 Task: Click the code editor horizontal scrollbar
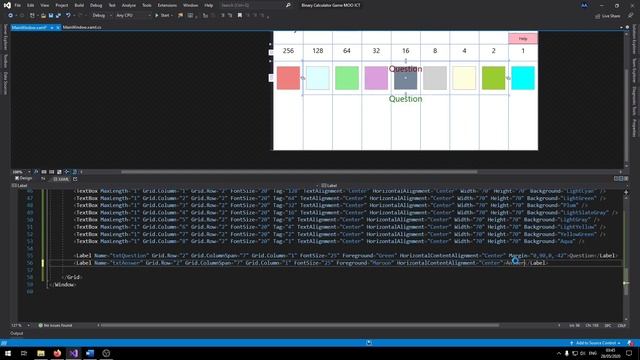click(x=300, y=325)
